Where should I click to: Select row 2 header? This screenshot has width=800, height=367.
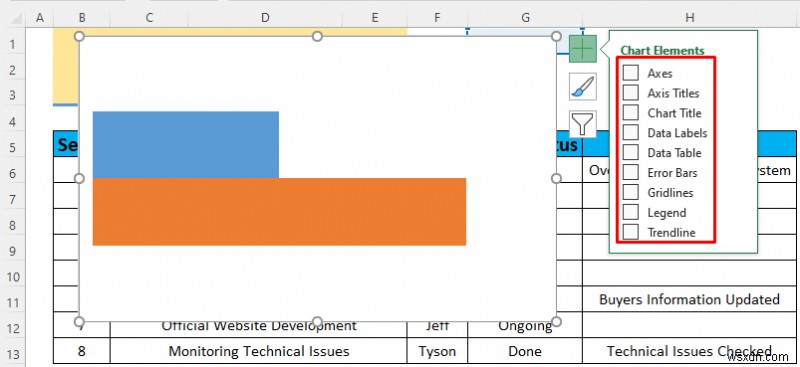point(13,70)
